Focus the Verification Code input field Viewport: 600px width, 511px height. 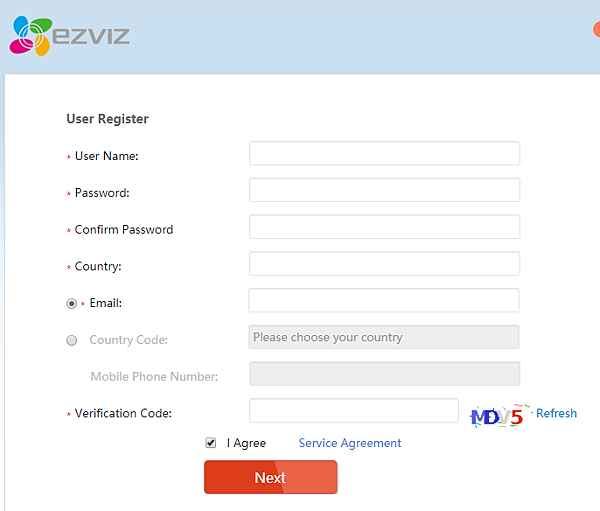[354, 410]
